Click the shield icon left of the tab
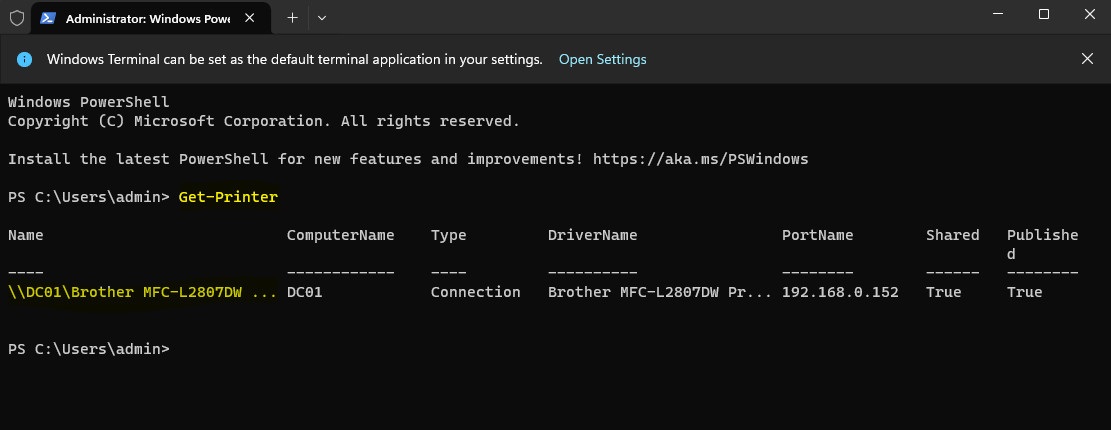The height and width of the screenshot is (430, 1111). coord(16,18)
